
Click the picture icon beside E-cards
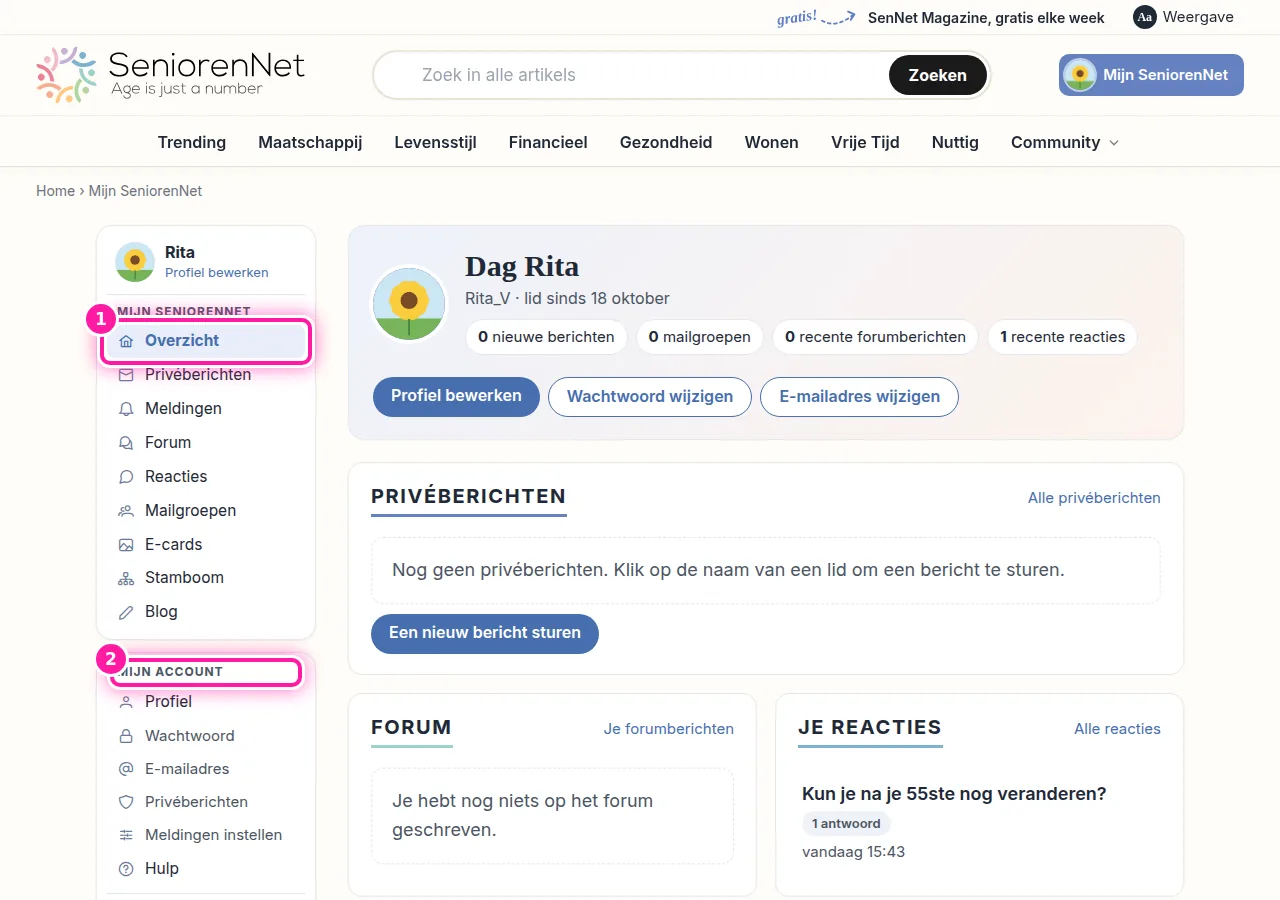(x=126, y=545)
